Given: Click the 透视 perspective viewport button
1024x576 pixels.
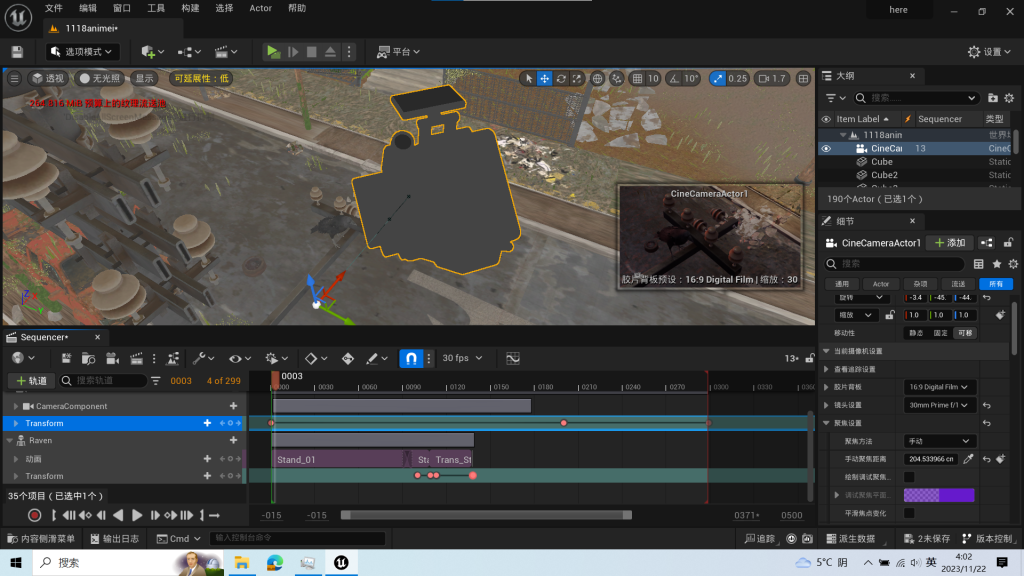Looking at the screenshot, I should click(48, 78).
